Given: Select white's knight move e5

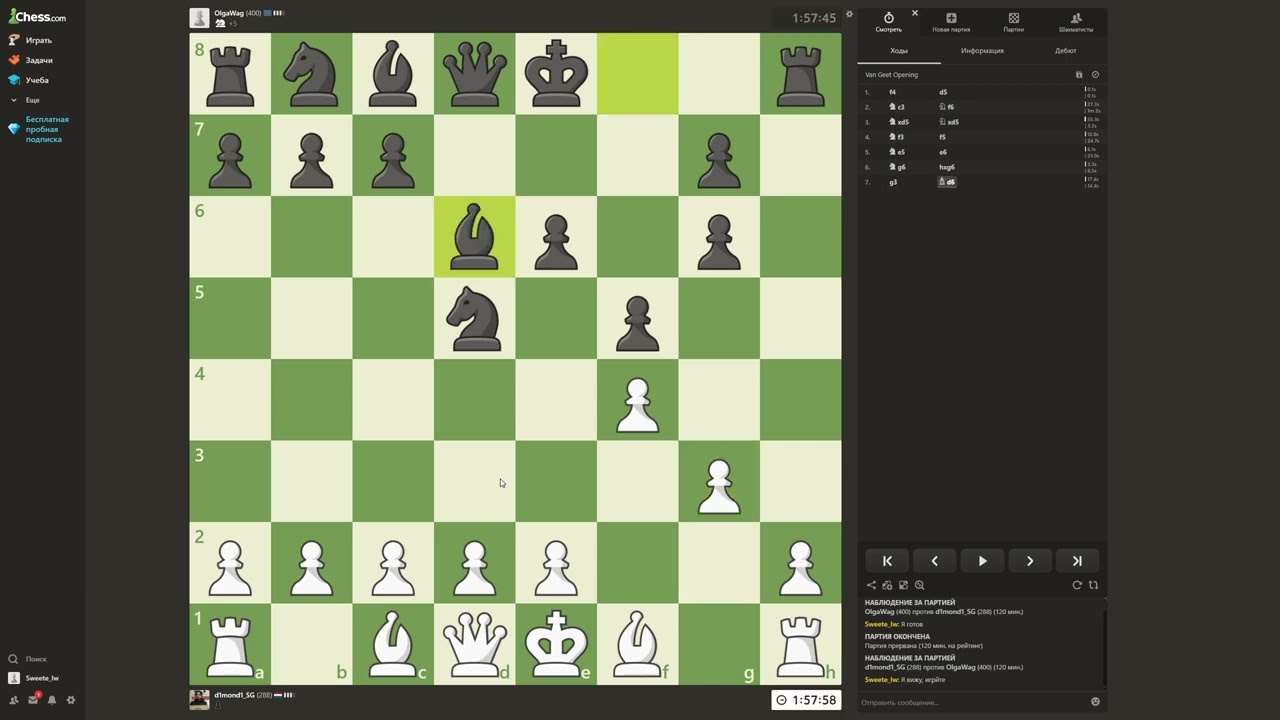Looking at the screenshot, I should (897, 152).
